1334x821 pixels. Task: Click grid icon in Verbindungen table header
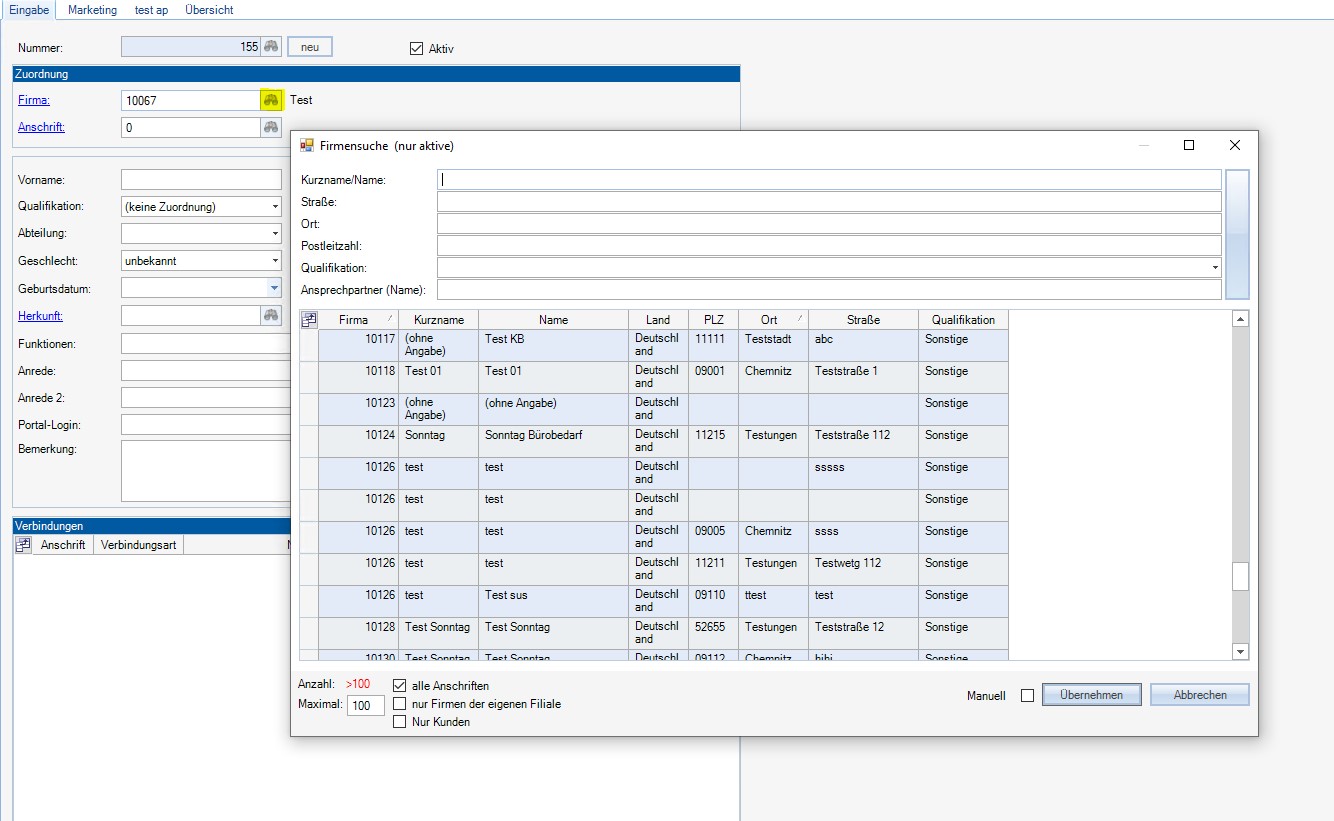pos(23,545)
